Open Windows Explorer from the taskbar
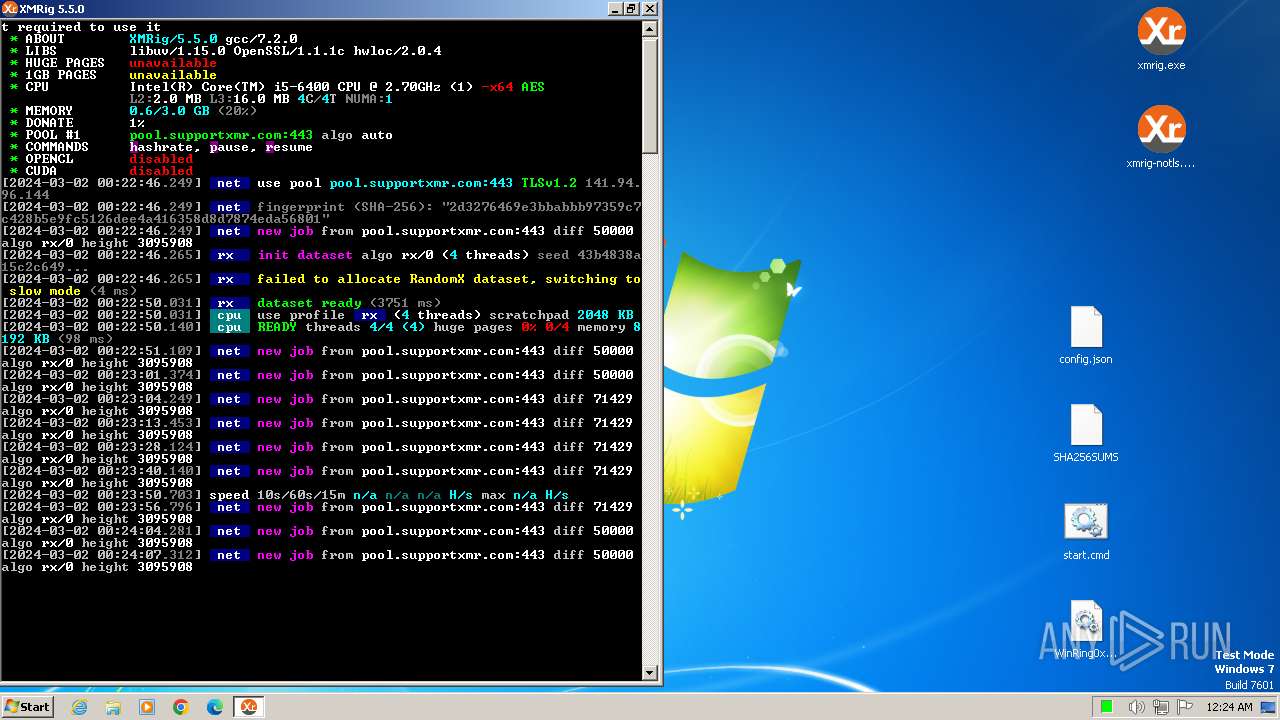 point(113,707)
